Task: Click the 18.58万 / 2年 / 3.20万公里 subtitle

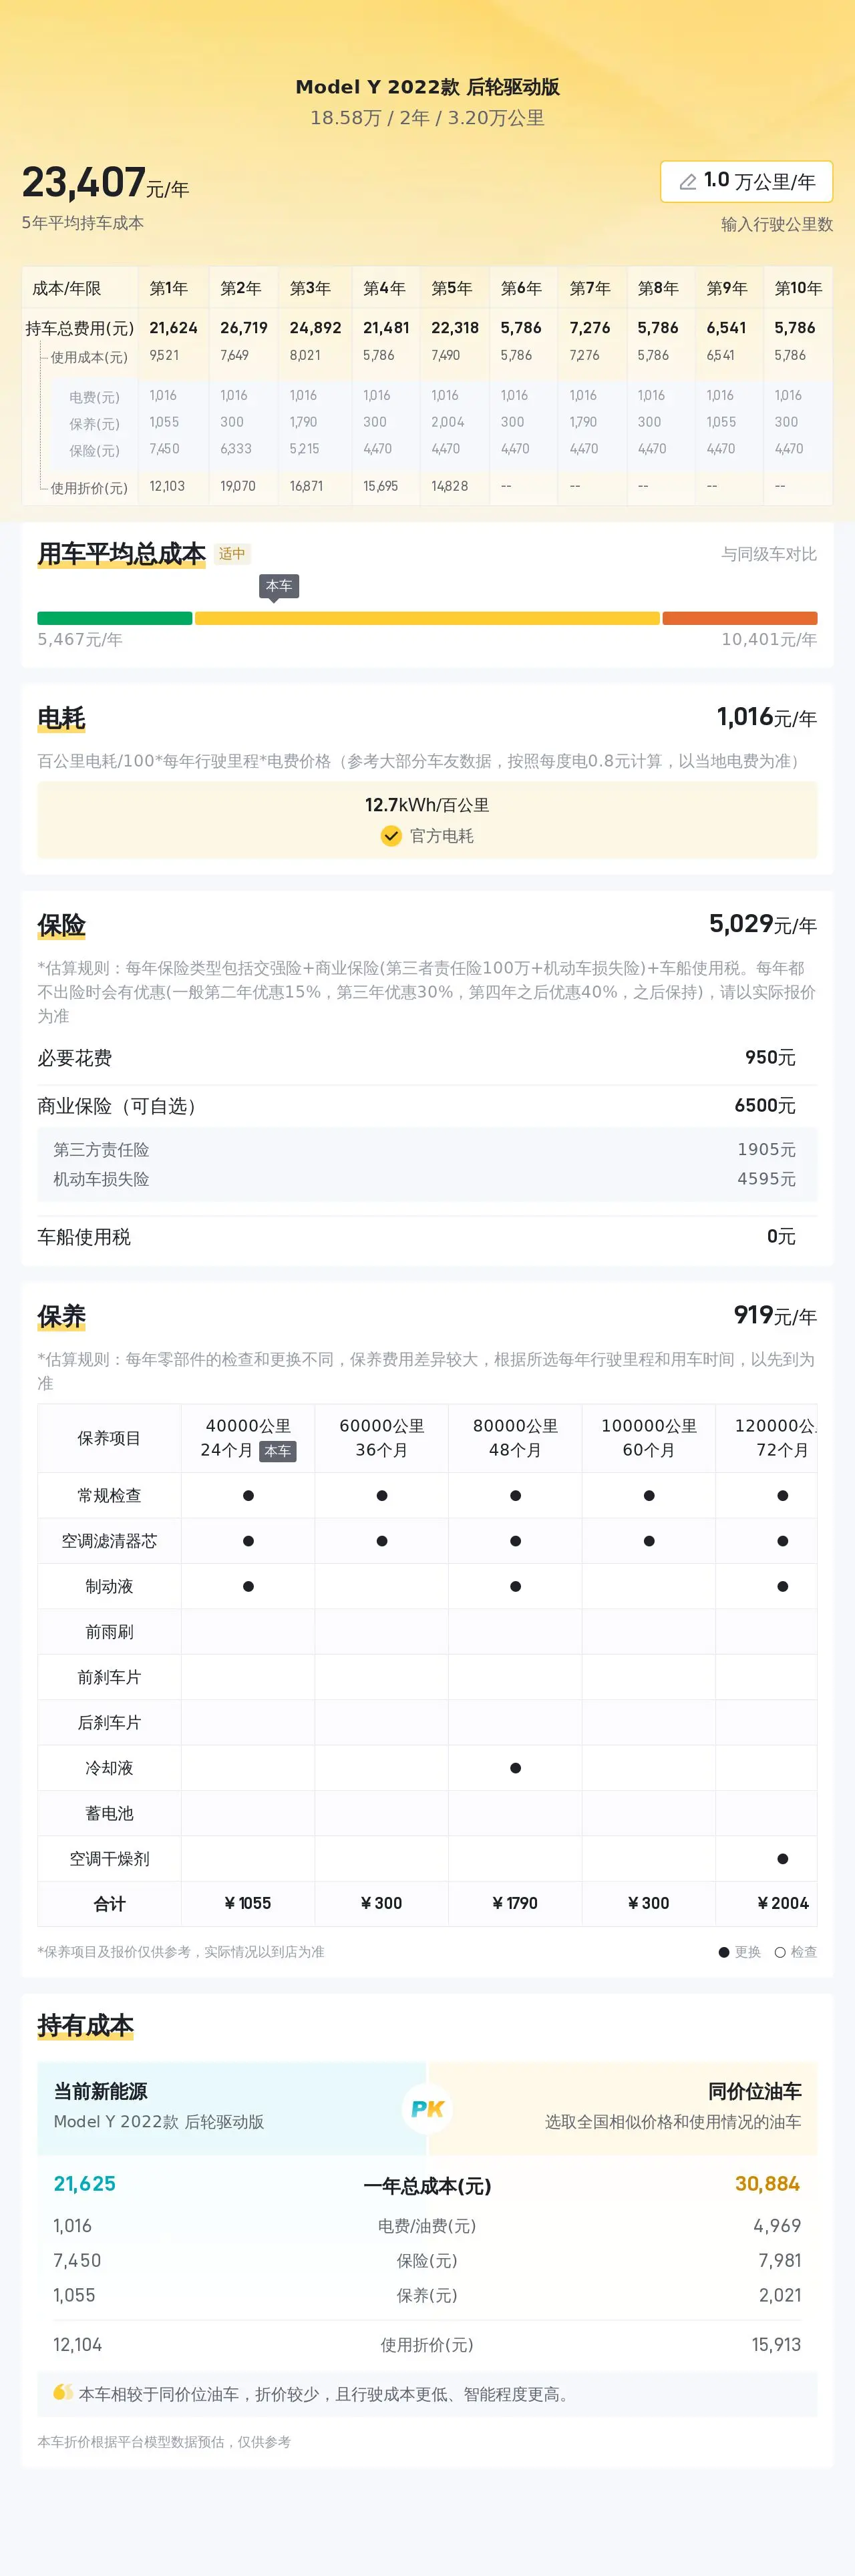Action: point(427,118)
